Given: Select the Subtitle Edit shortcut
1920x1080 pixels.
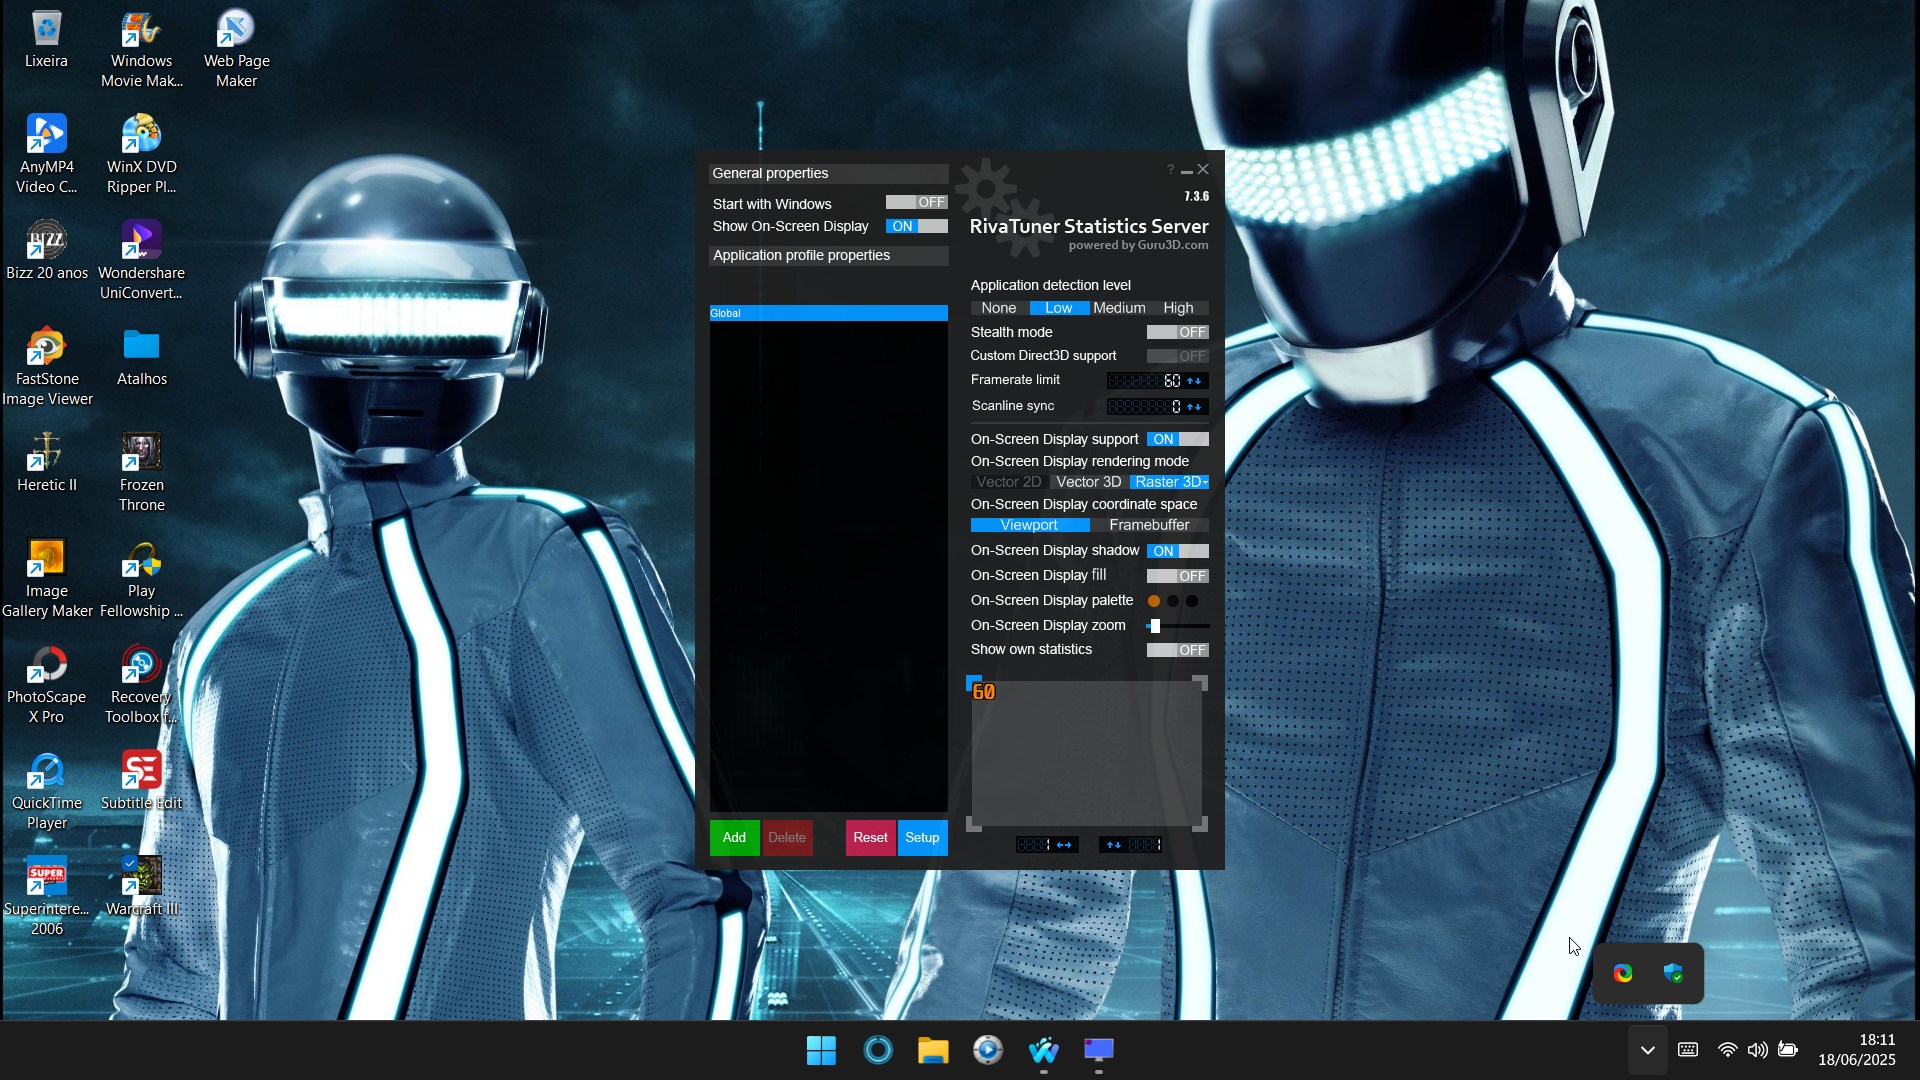Looking at the screenshot, I should tap(141, 781).
